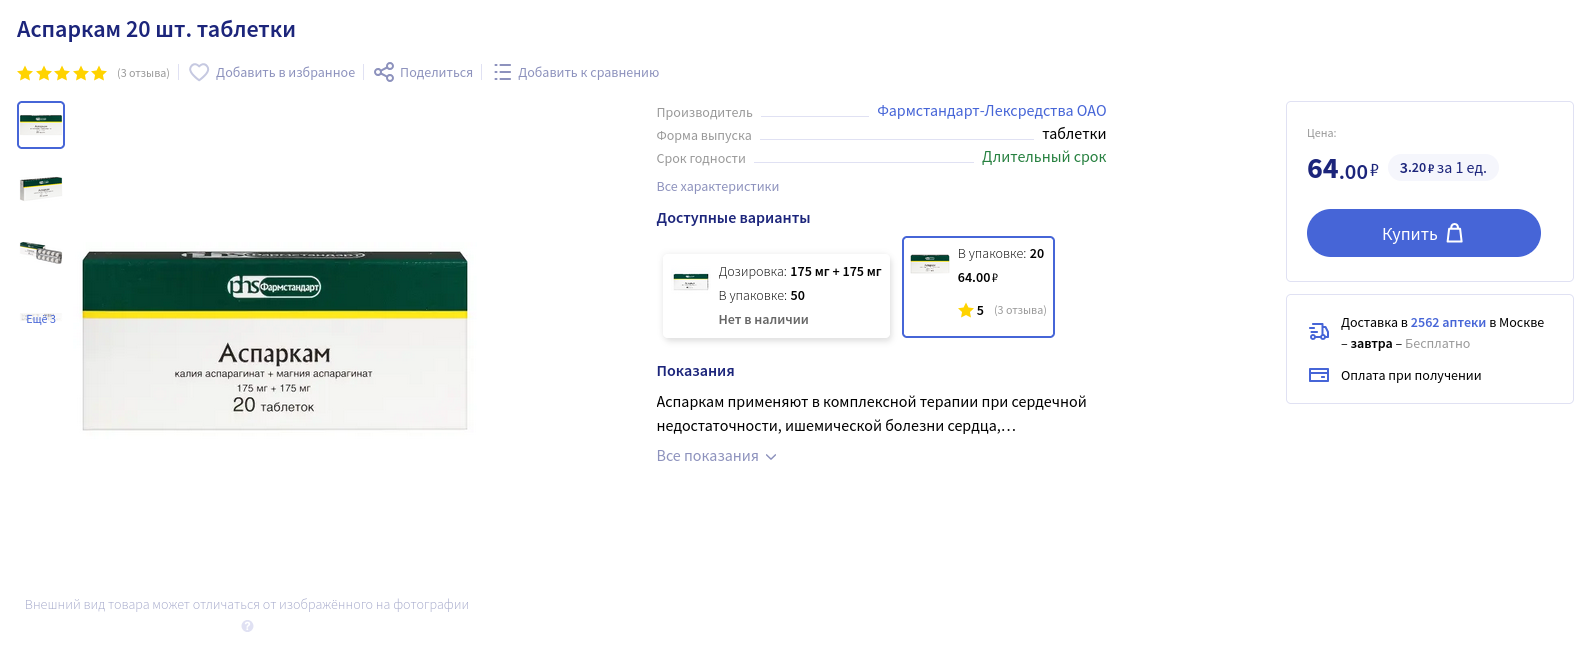Click the yellow star in the 20-pack variant

tap(966, 310)
